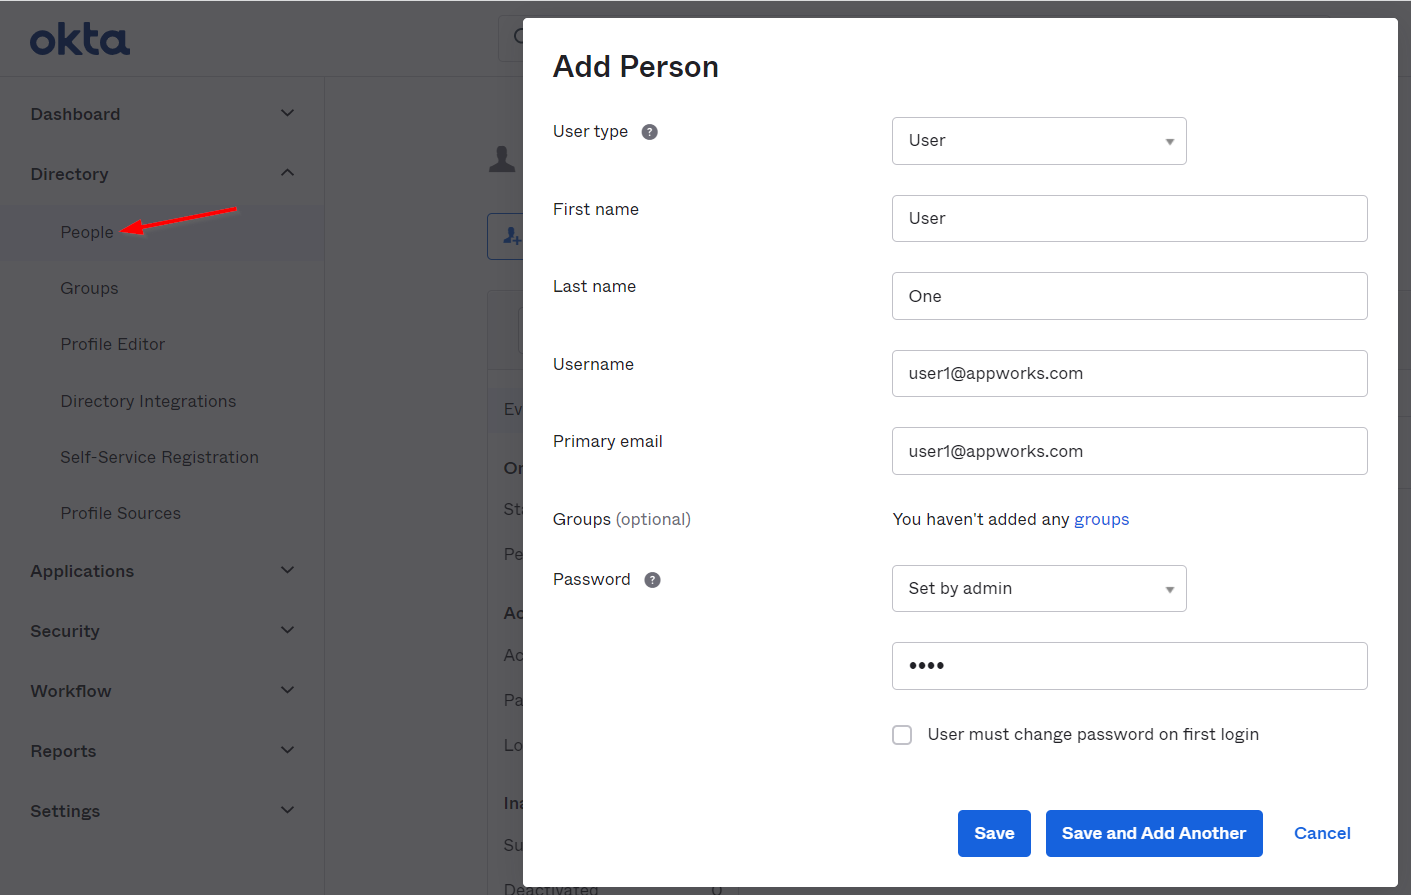
Task: Expand the Security section chevron
Action: pyautogui.click(x=287, y=630)
